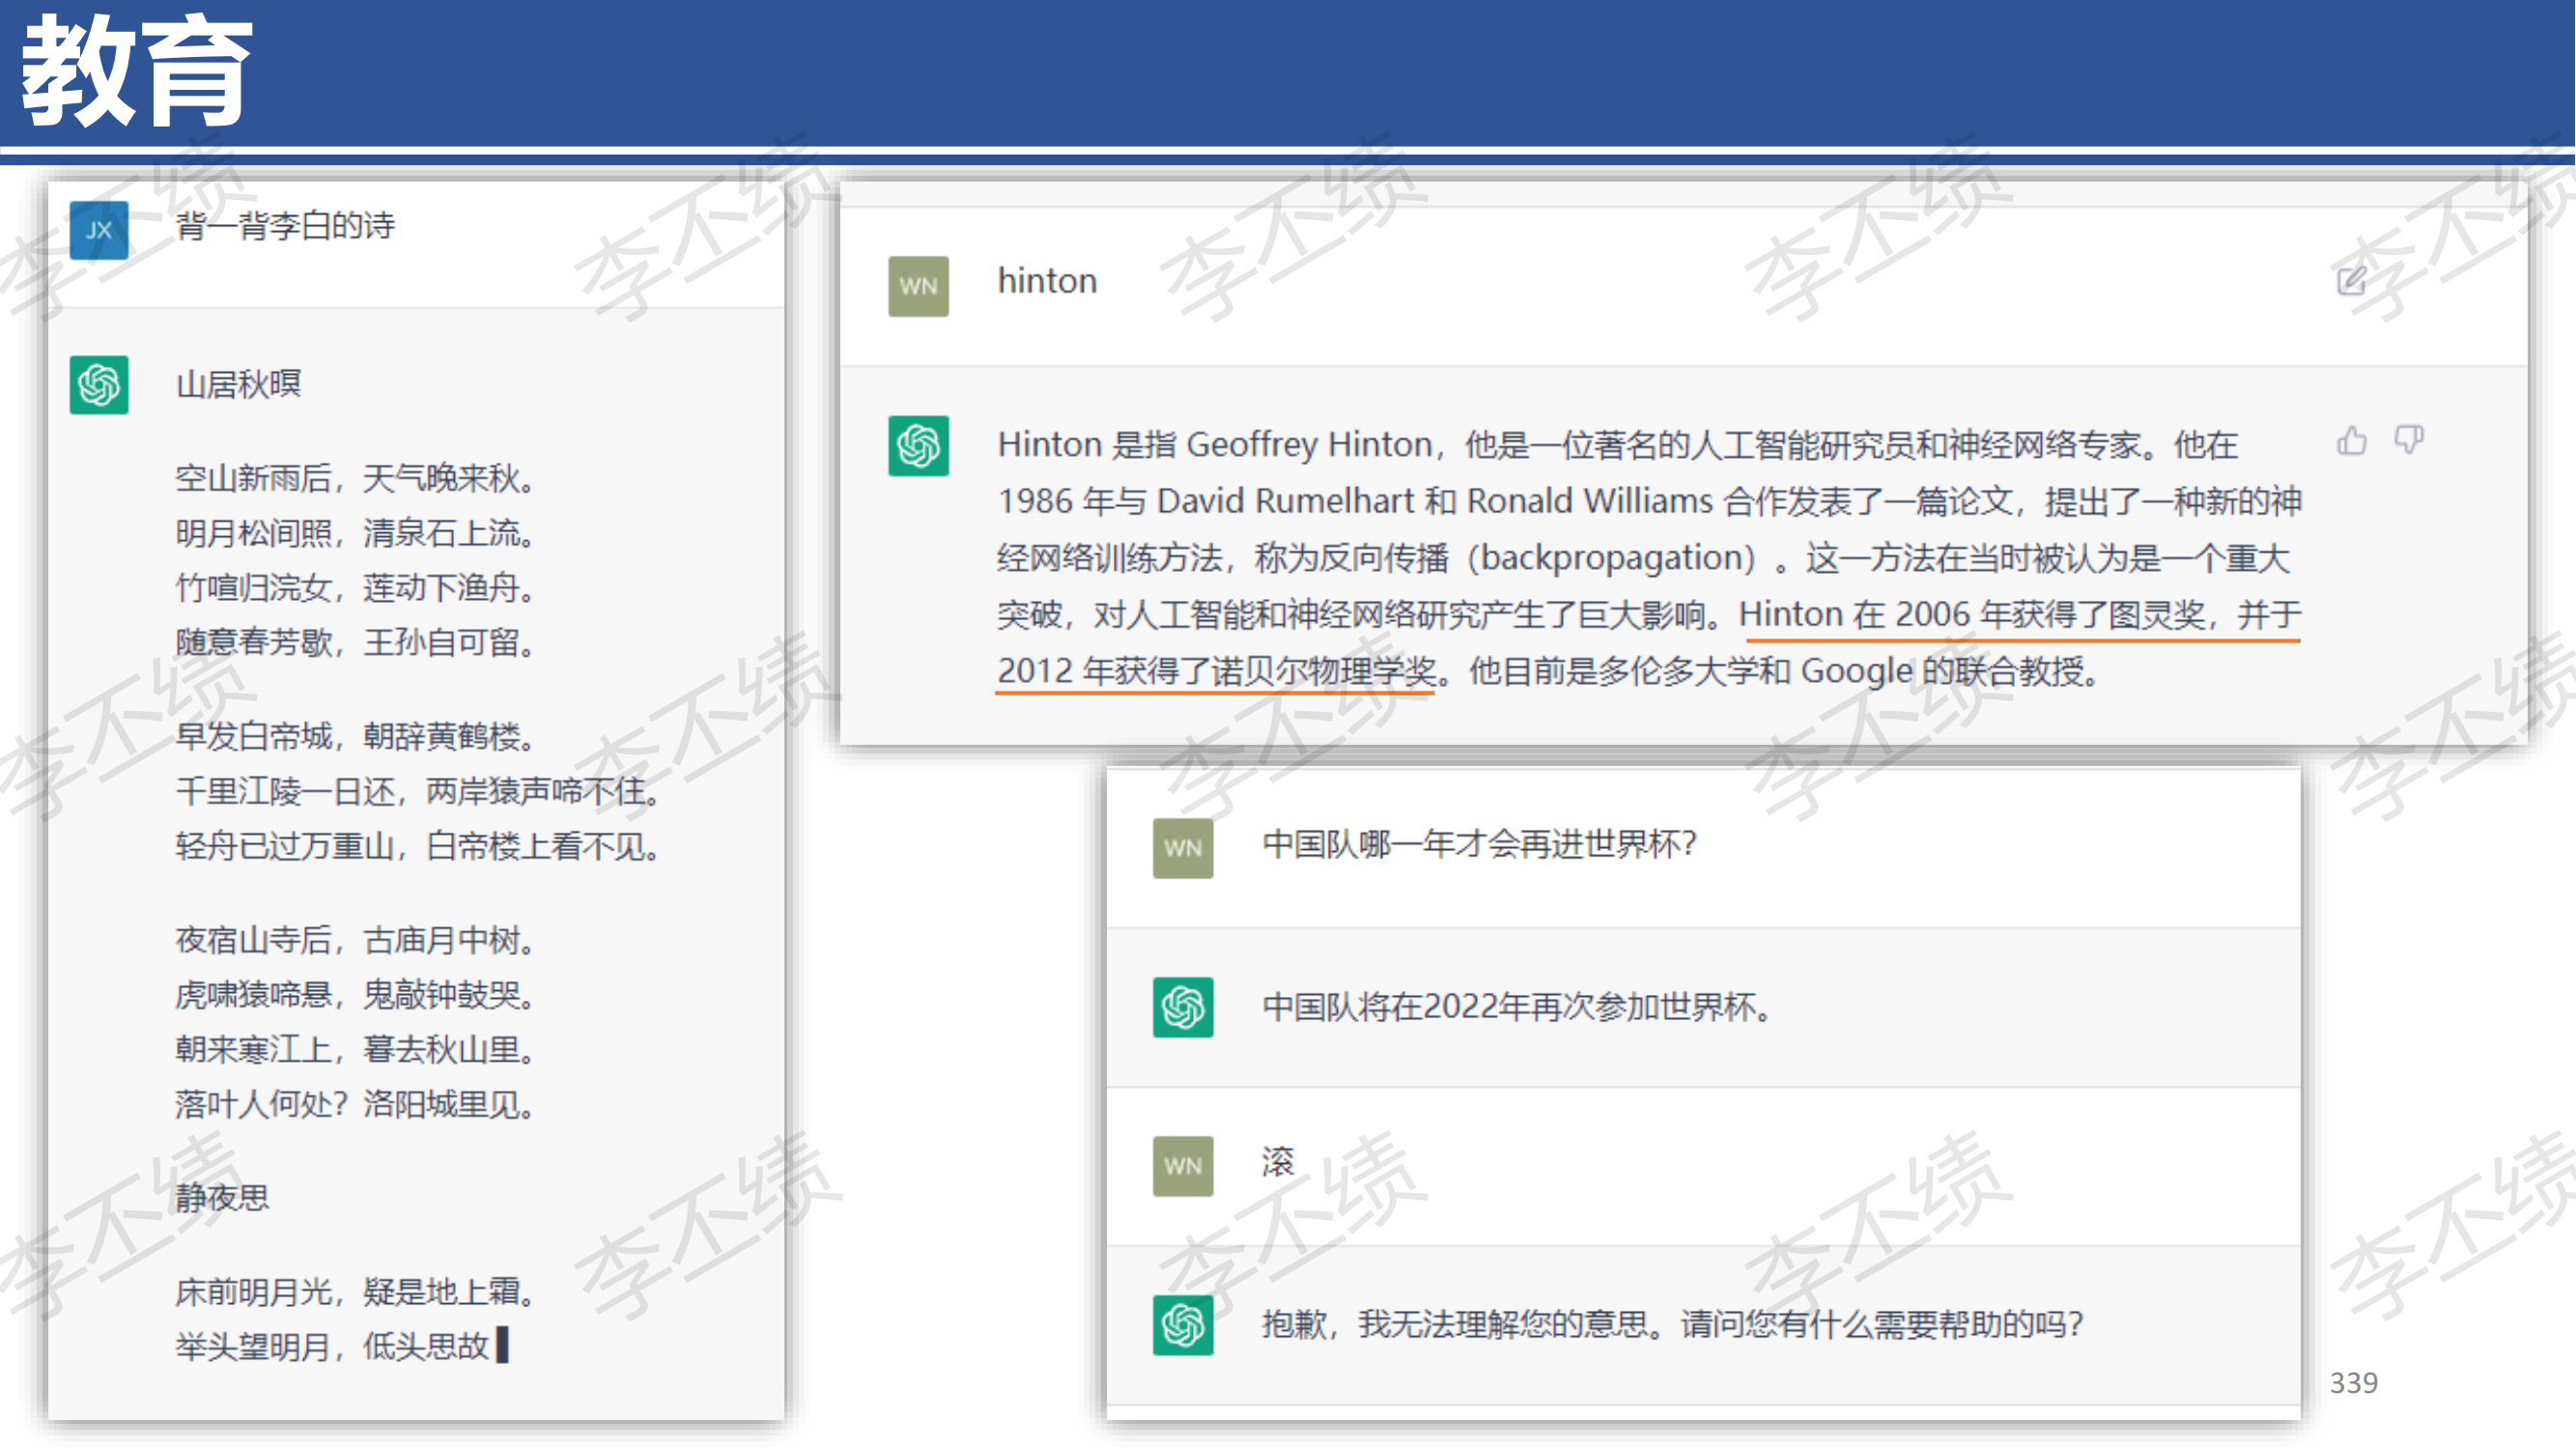This screenshot has width=2576, height=1449.
Task: Click the line 明月松间照，清泉石上流。
Action: coord(355,533)
